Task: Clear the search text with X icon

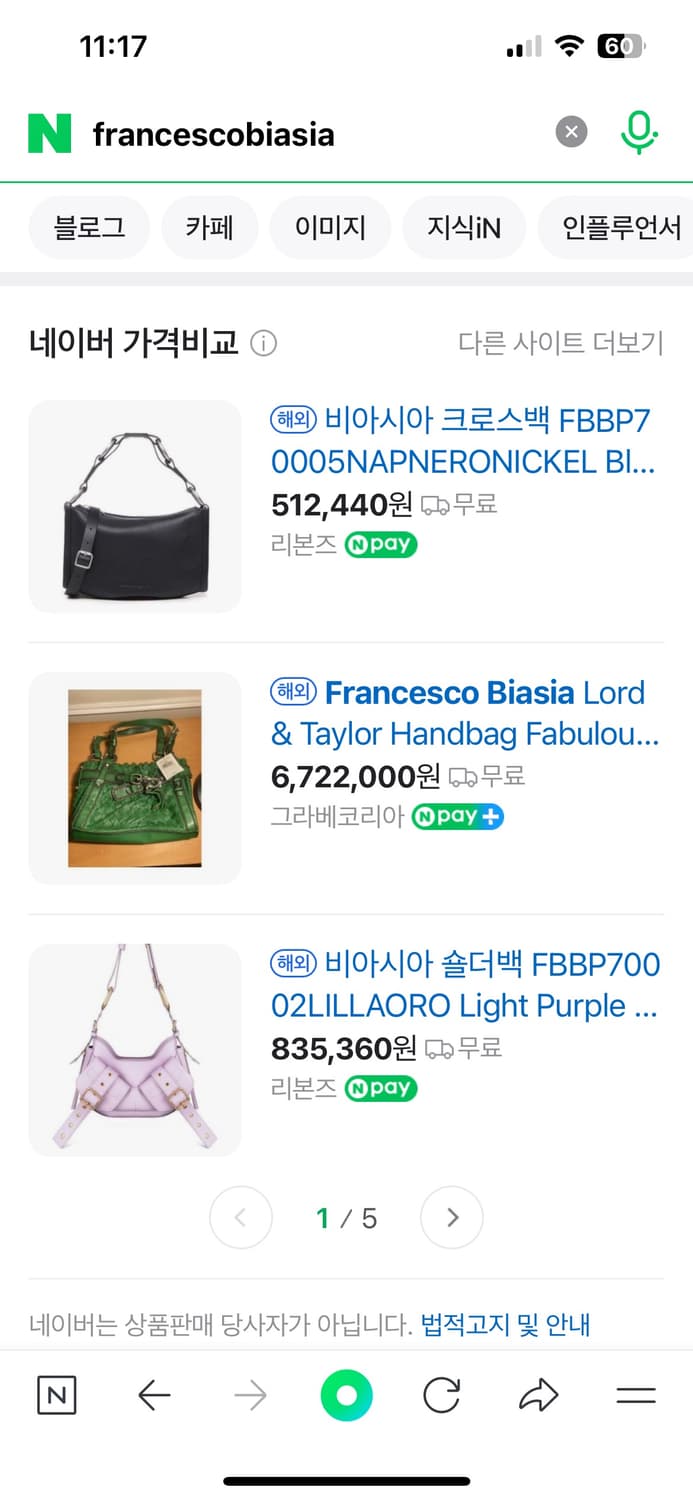Action: (571, 132)
